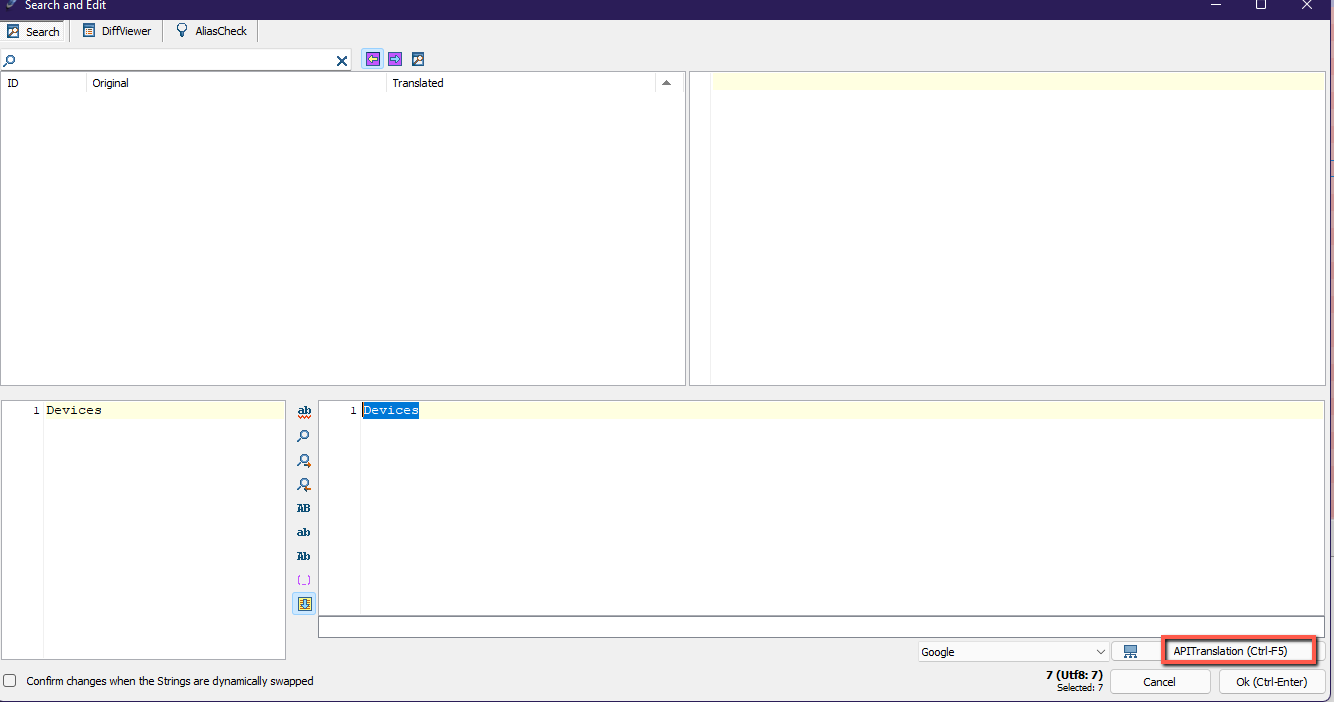Viewport: 1334px width, 702px height.
Task: Switch to the DiffViewer tab
Action: pyautogui.click(x=117, y=31)
